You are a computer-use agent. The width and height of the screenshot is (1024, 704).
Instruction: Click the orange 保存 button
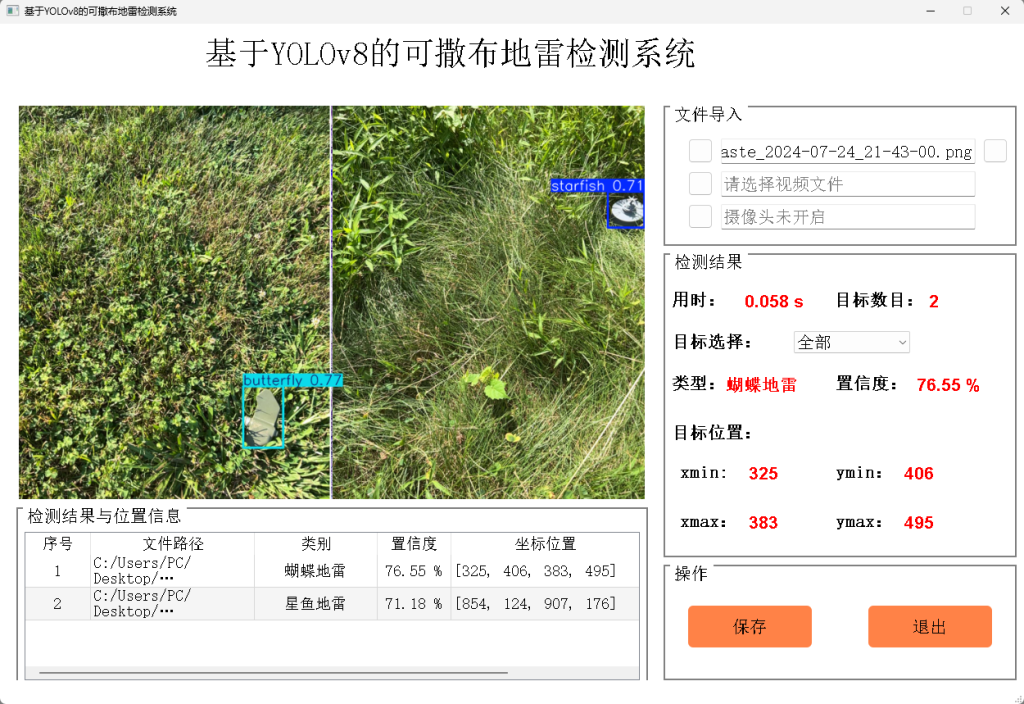pyautogui.click(x=749, y=627)
